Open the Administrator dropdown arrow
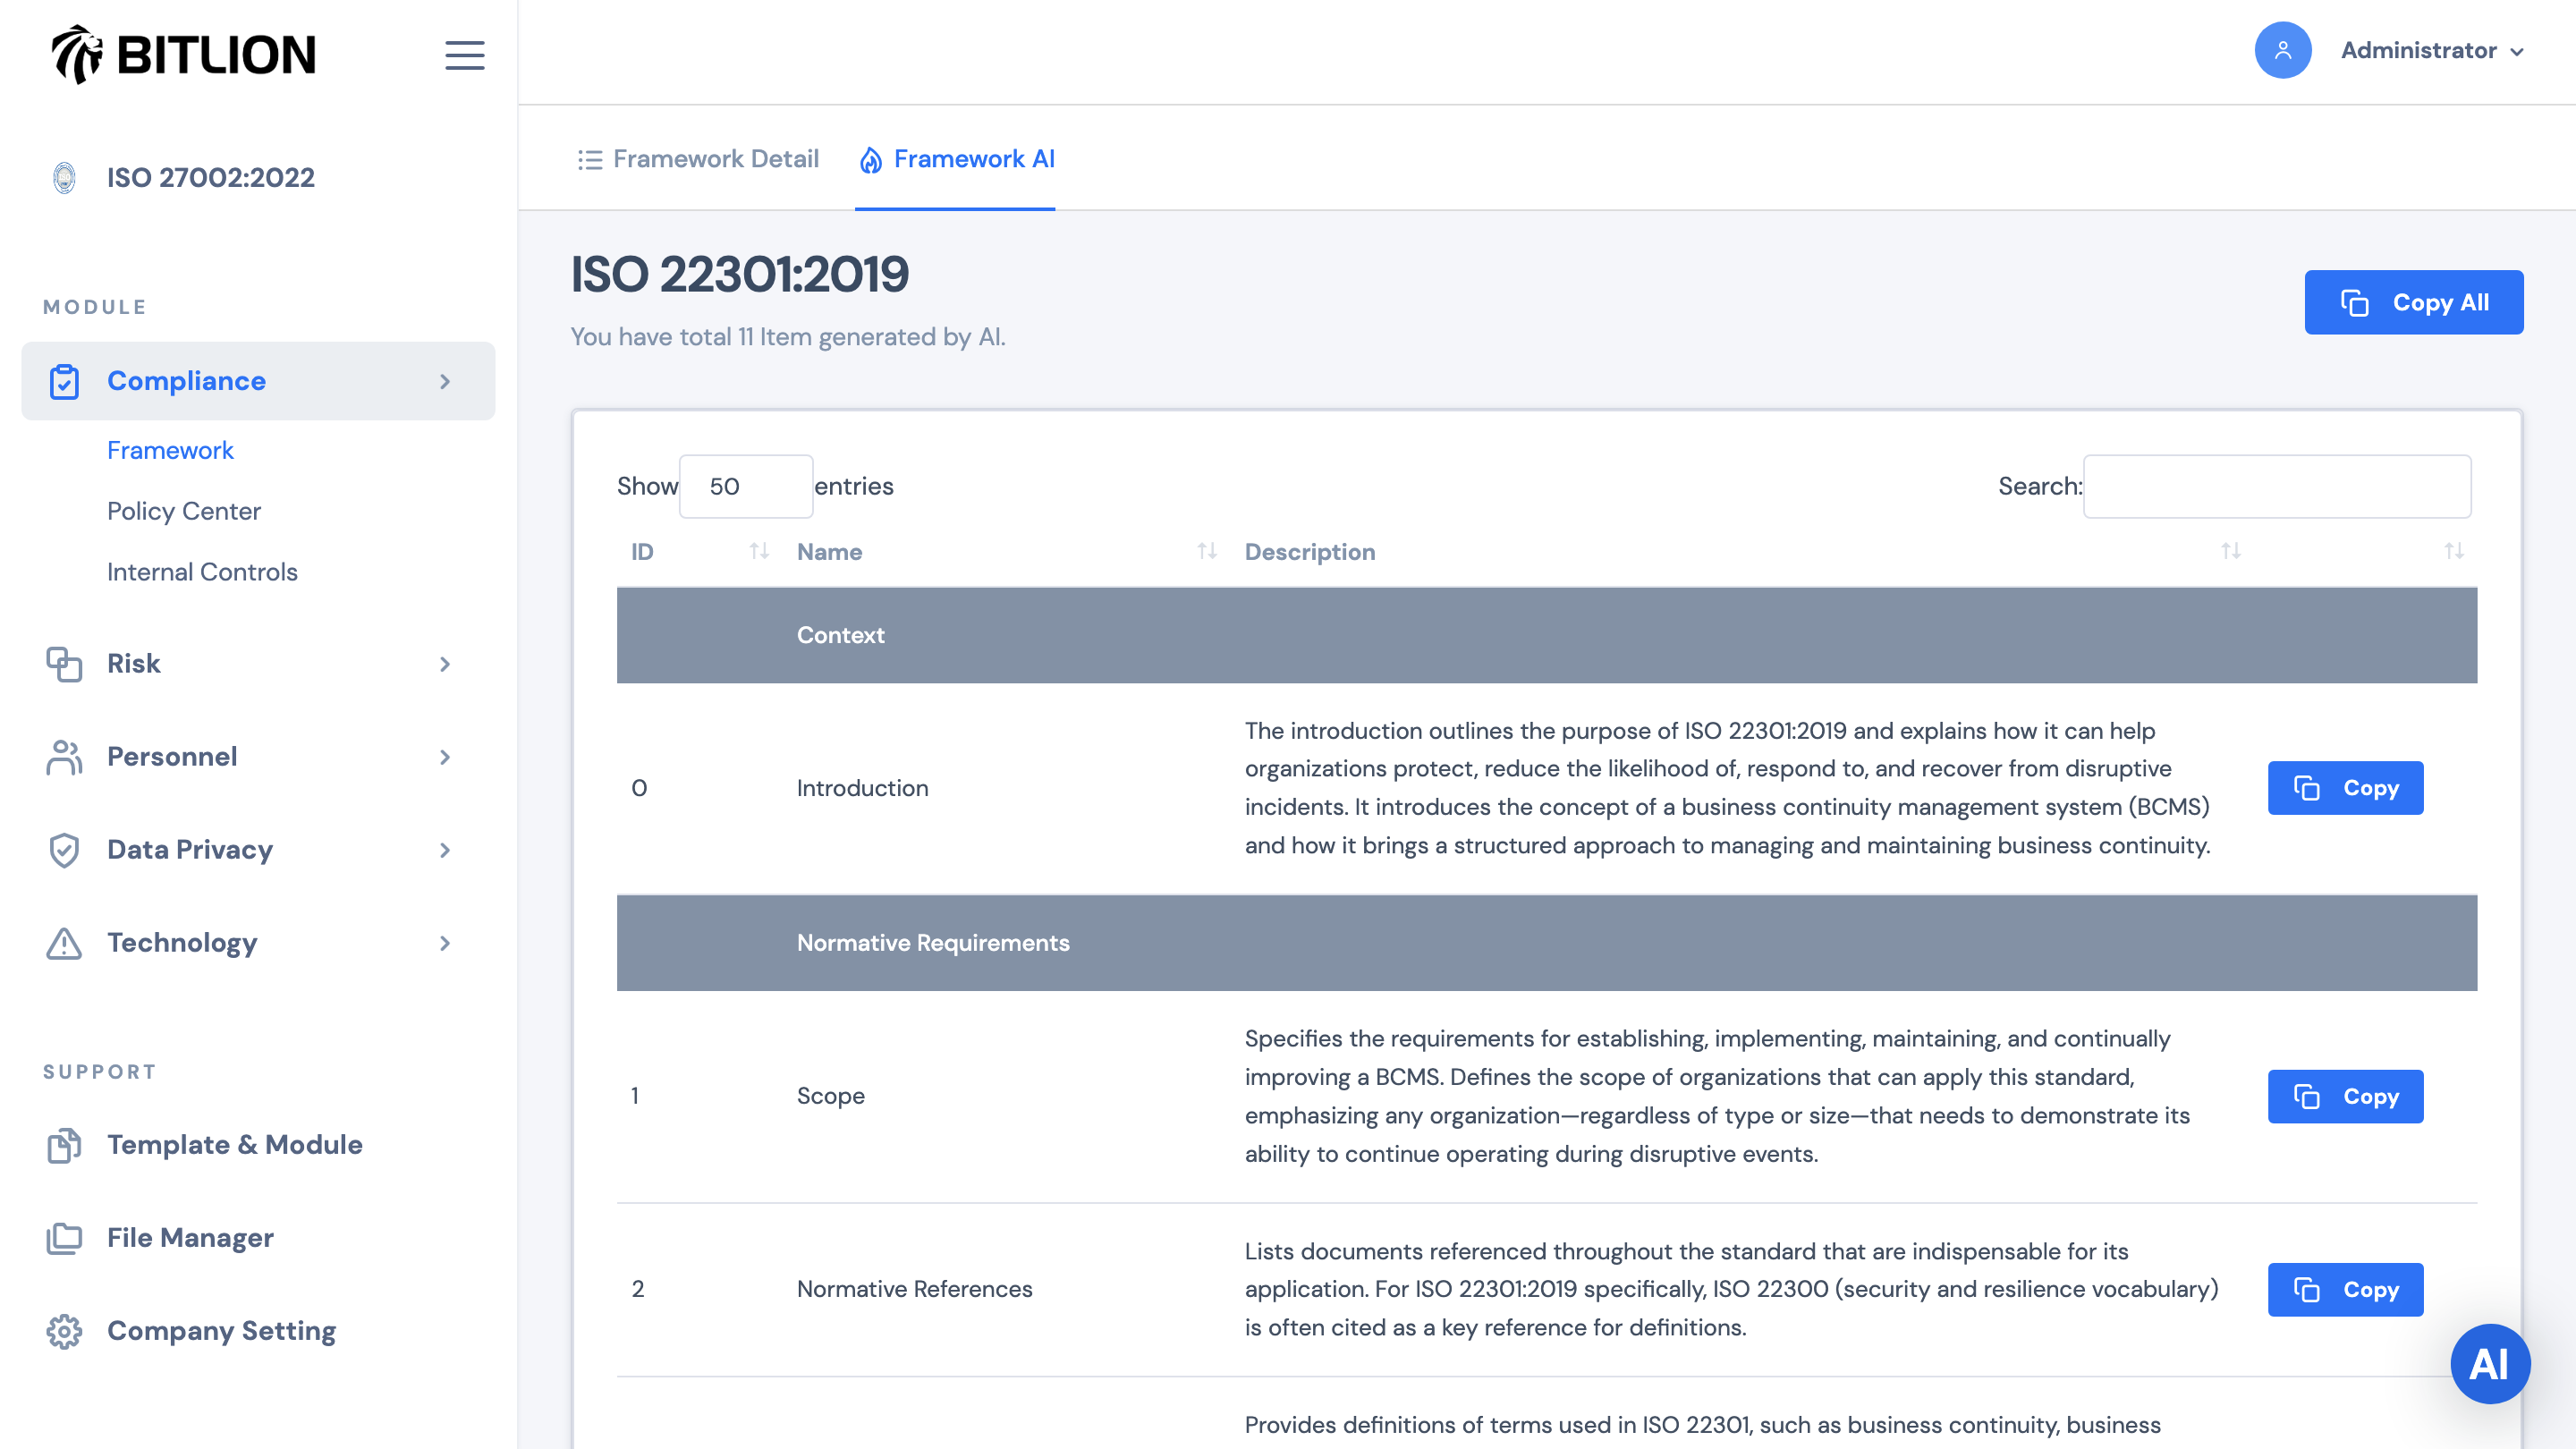Viewport: 2576px width, 1449px height. click(2517, 52)
